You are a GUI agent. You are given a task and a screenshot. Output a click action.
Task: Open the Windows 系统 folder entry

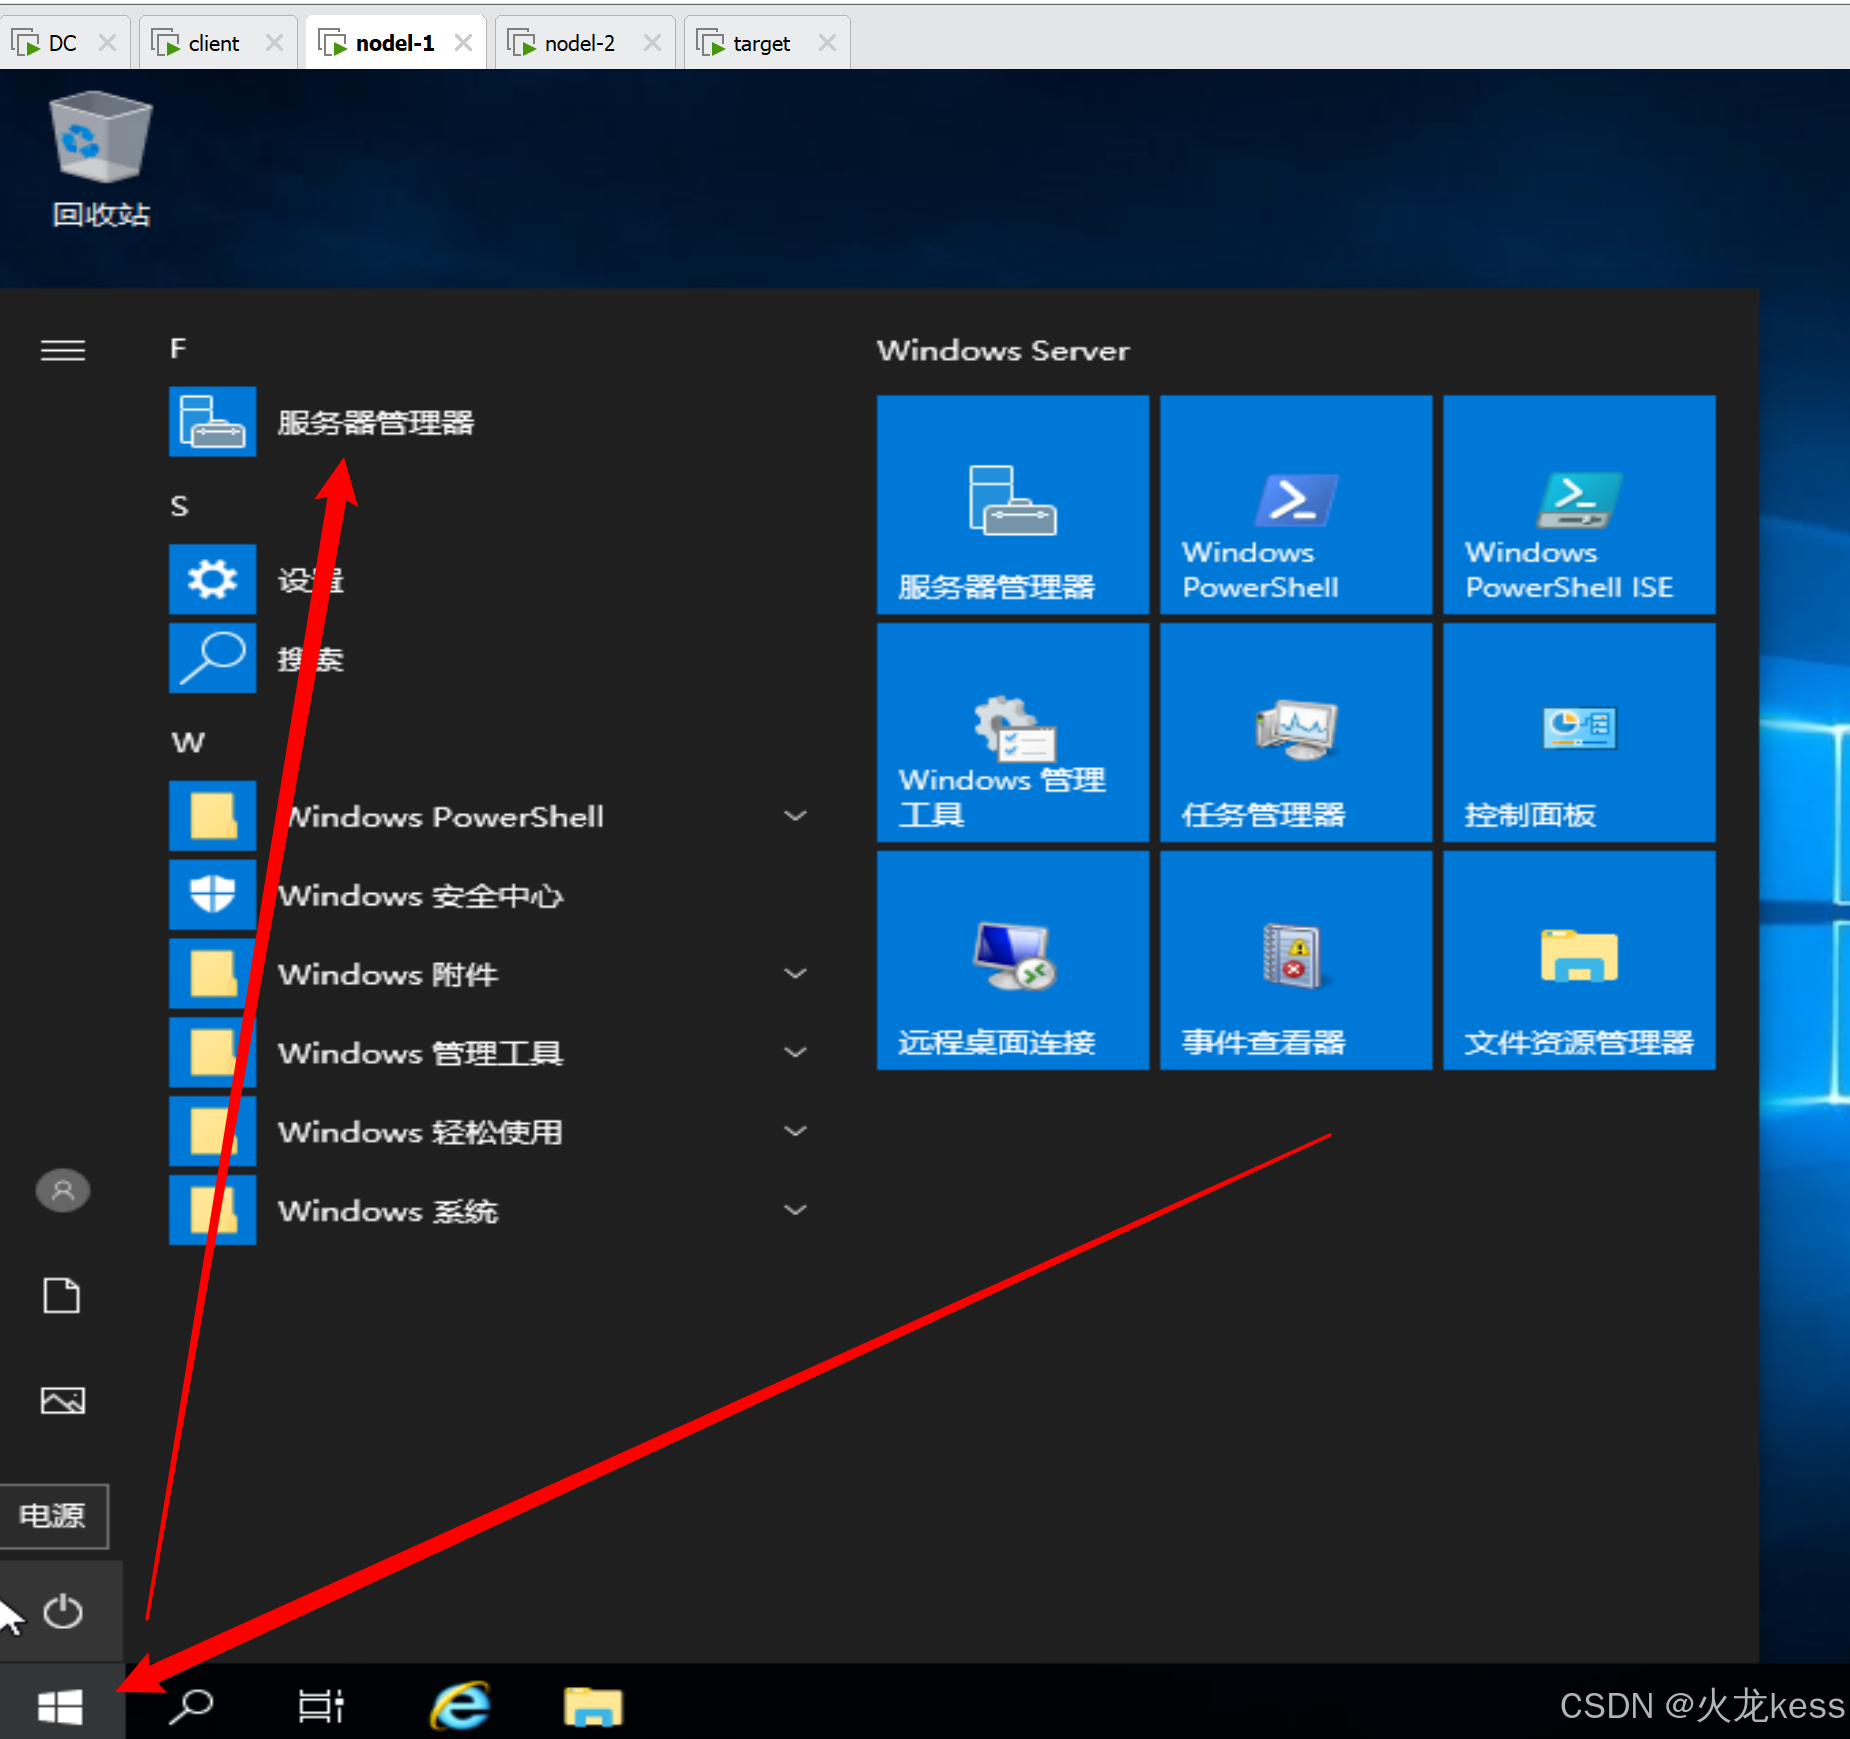[490, 1211]
